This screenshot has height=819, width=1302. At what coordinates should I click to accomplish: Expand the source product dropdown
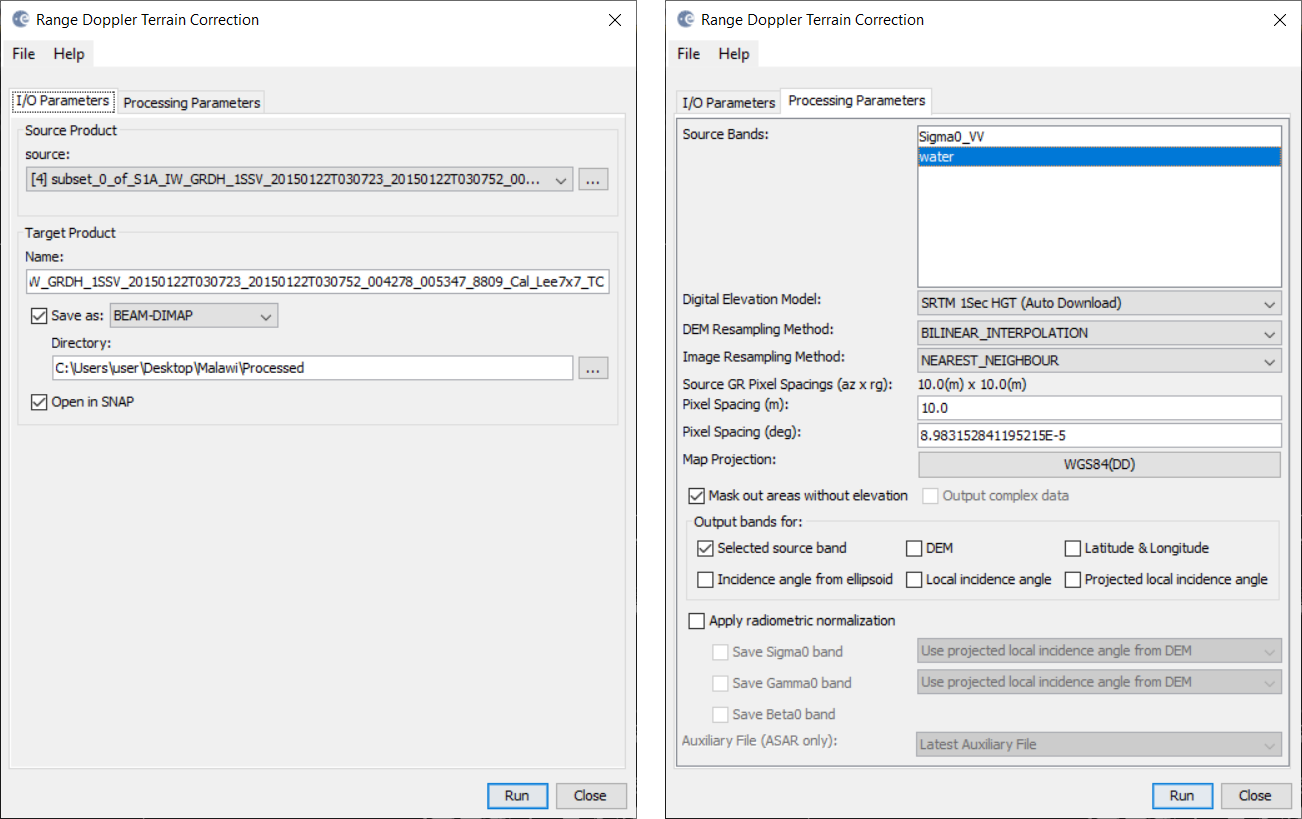coord(299,181)
